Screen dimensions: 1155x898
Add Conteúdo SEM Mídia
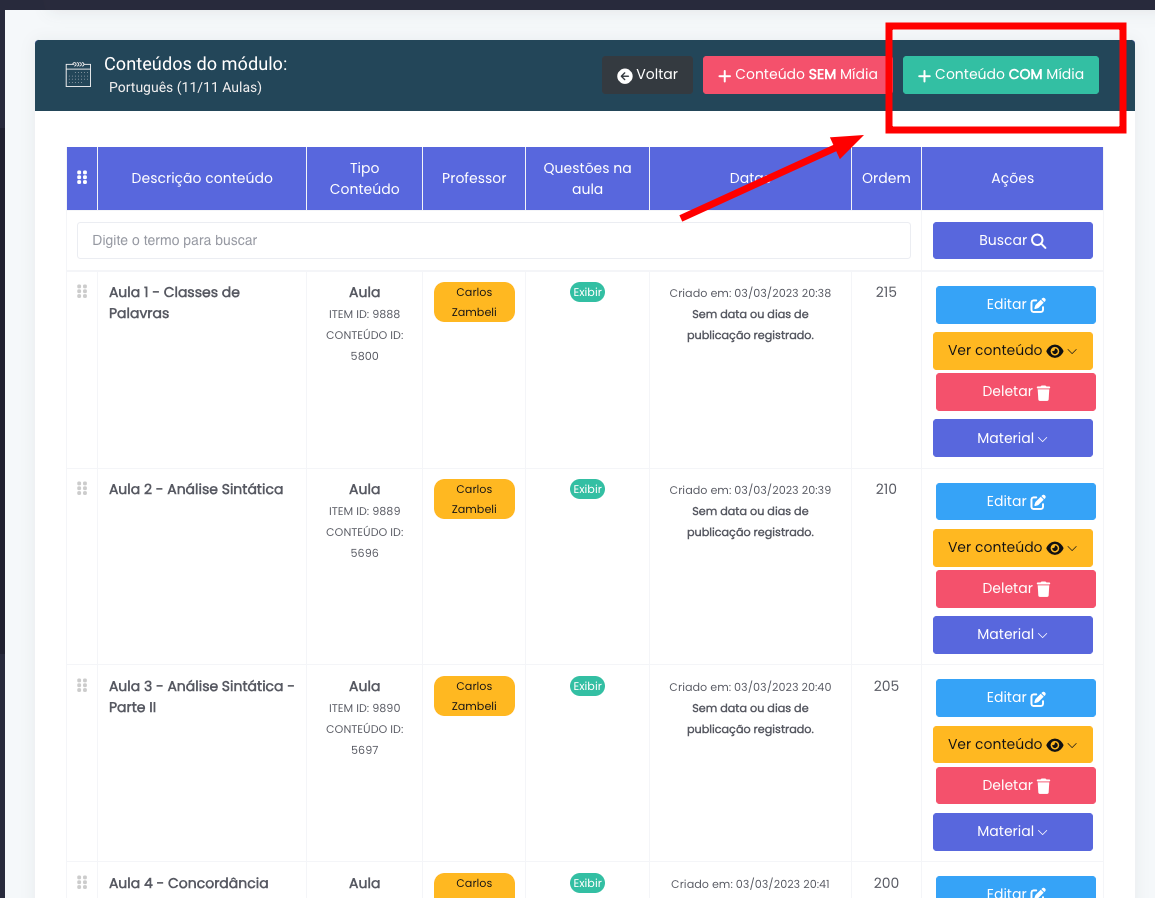point(797,75)
